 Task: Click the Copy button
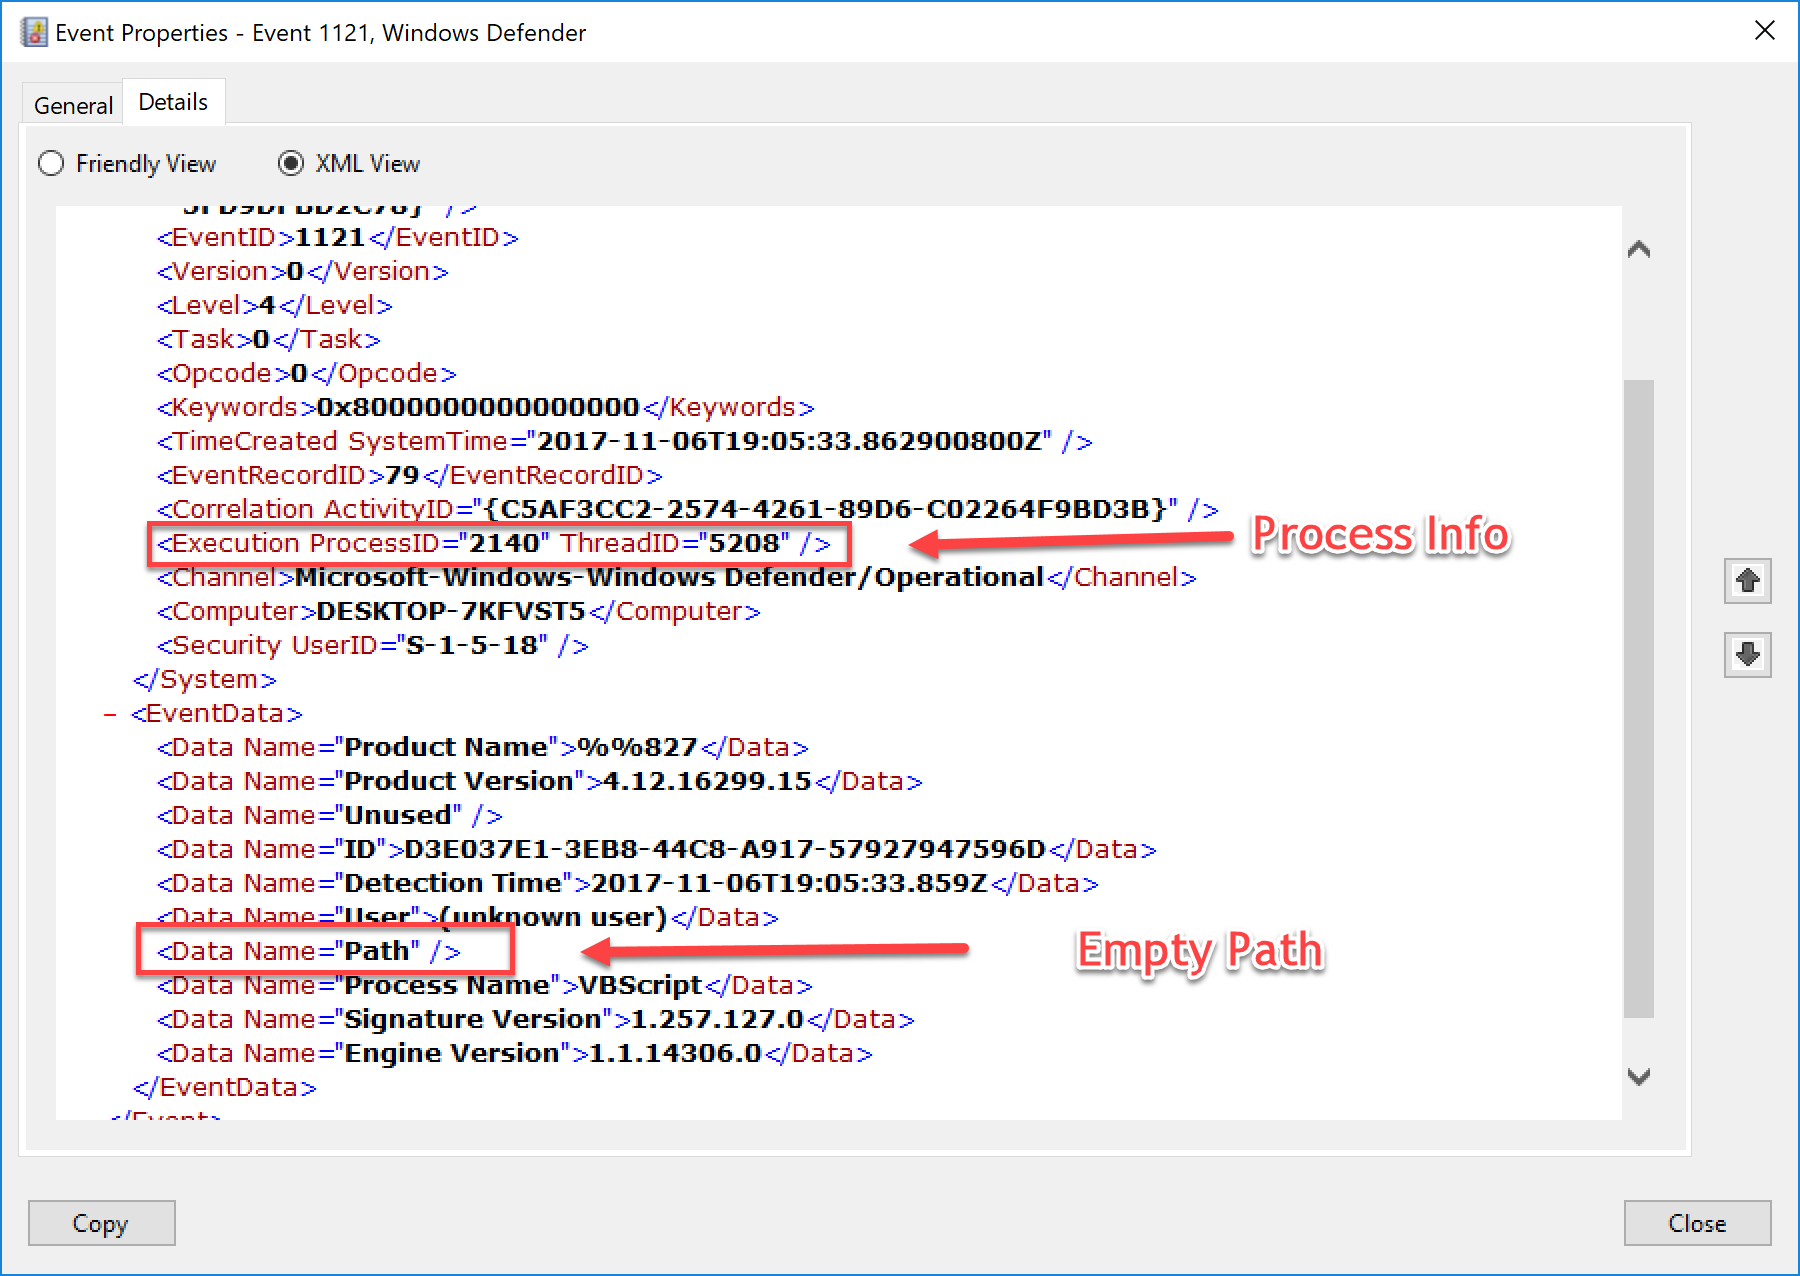101,1223
